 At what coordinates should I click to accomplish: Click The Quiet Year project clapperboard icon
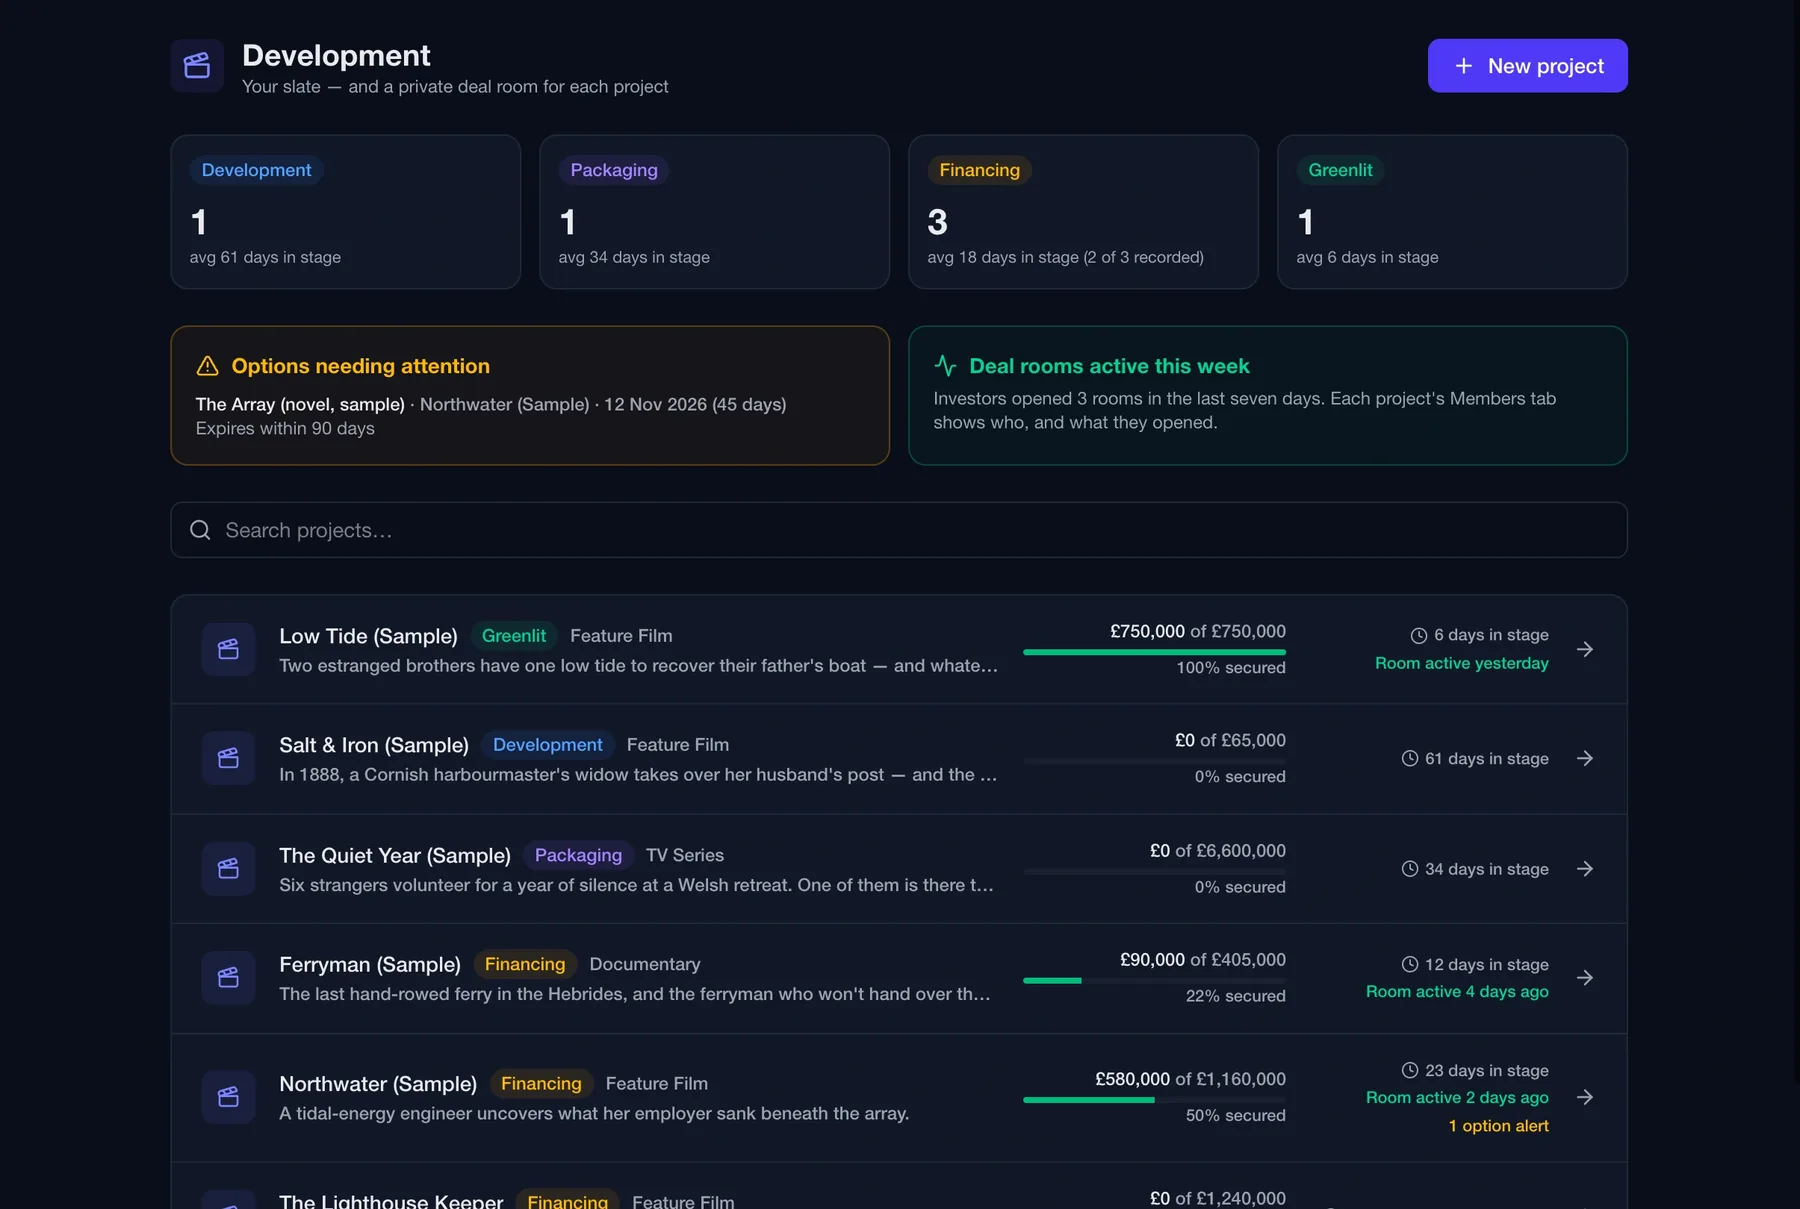(x=228, y=868)
